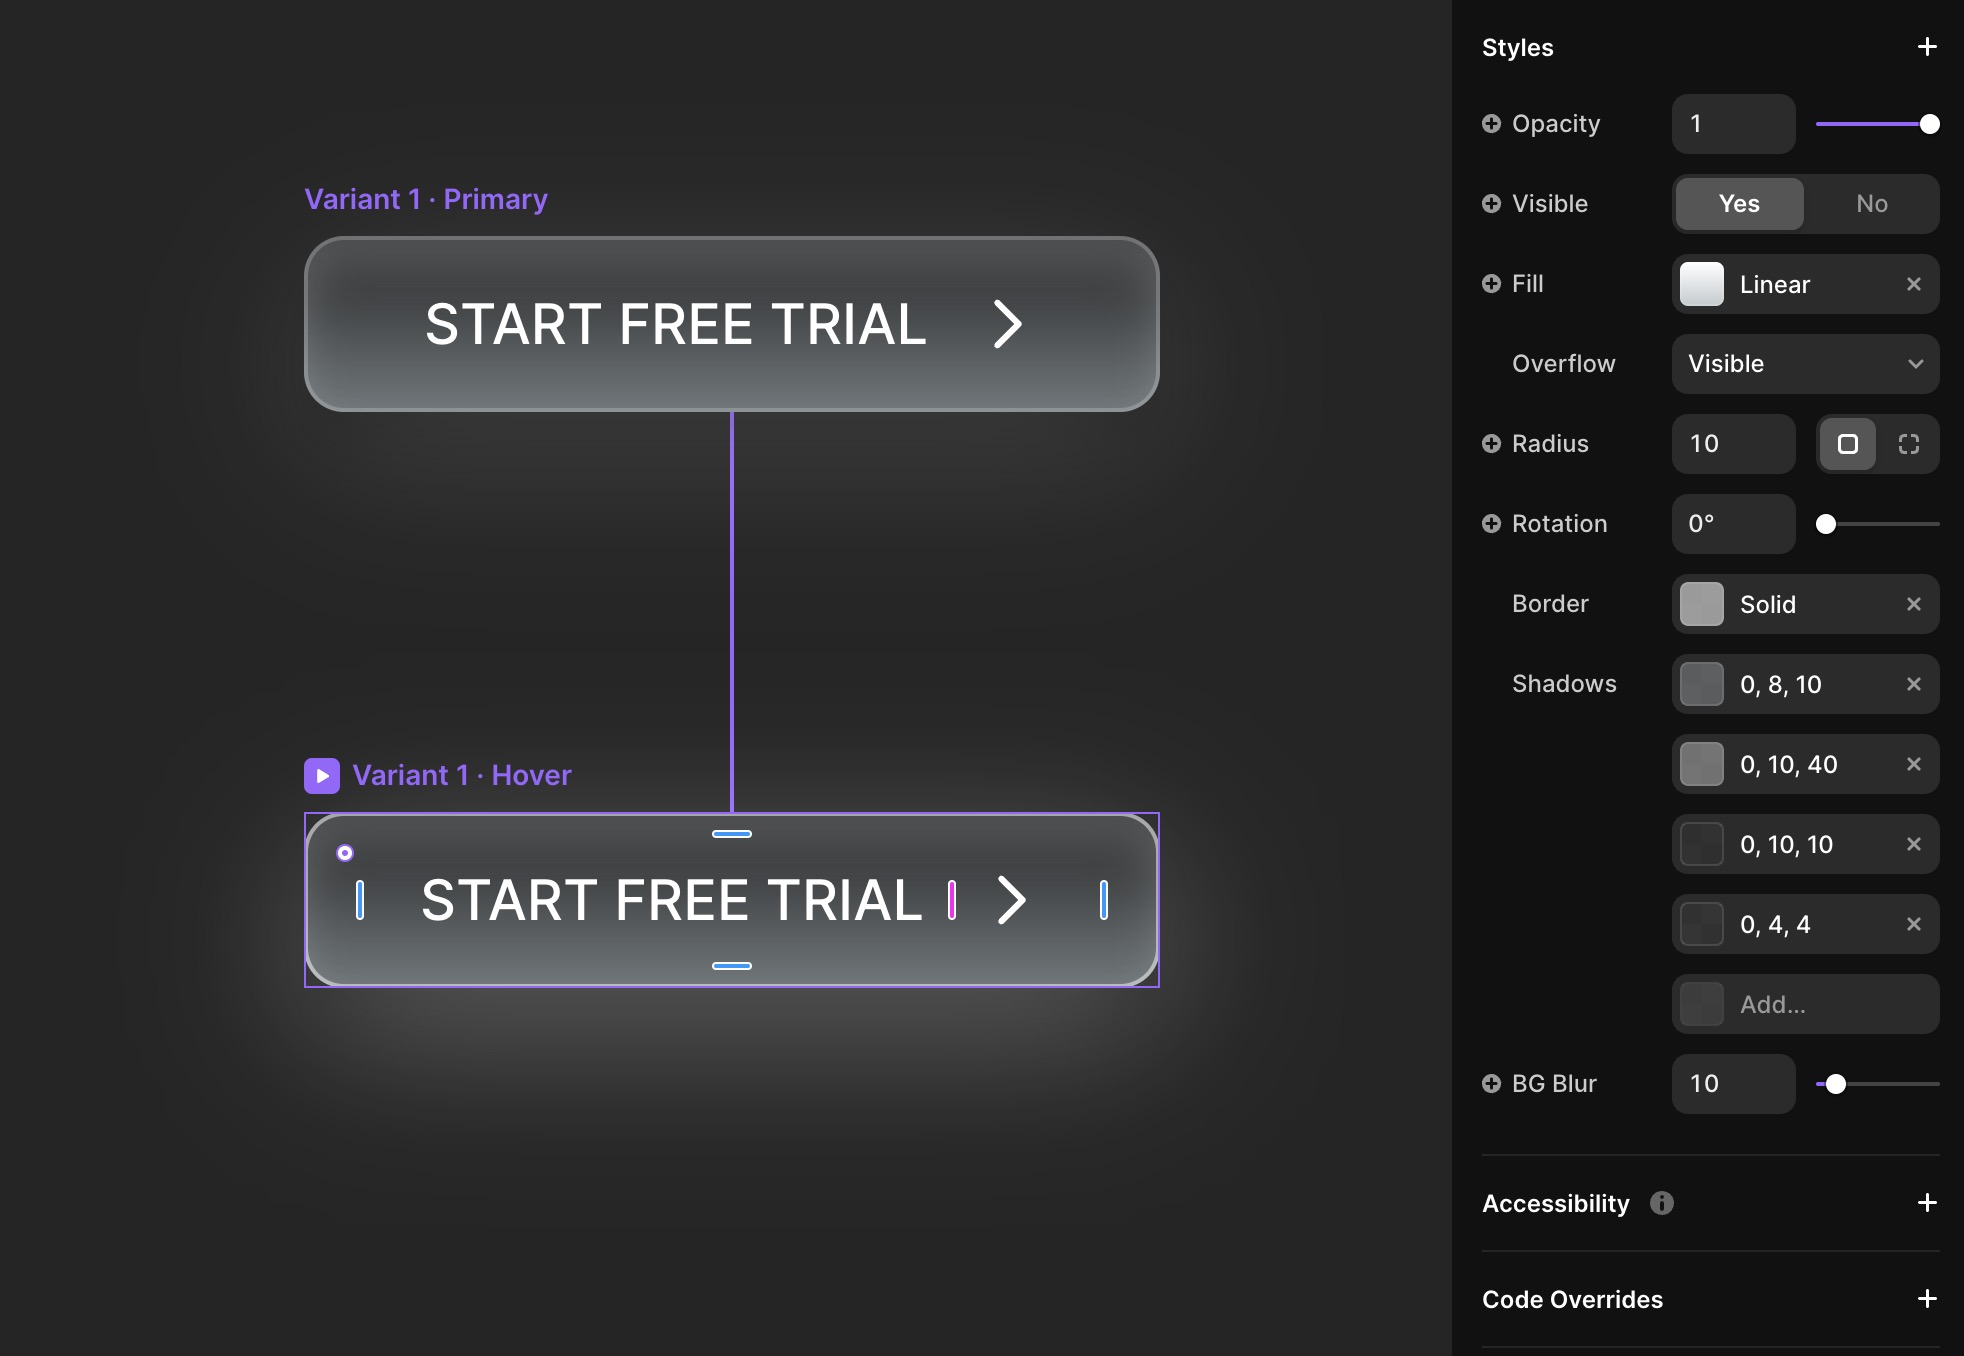
Task: Open Accessibility info icon
Action: click(1661, 1203)
